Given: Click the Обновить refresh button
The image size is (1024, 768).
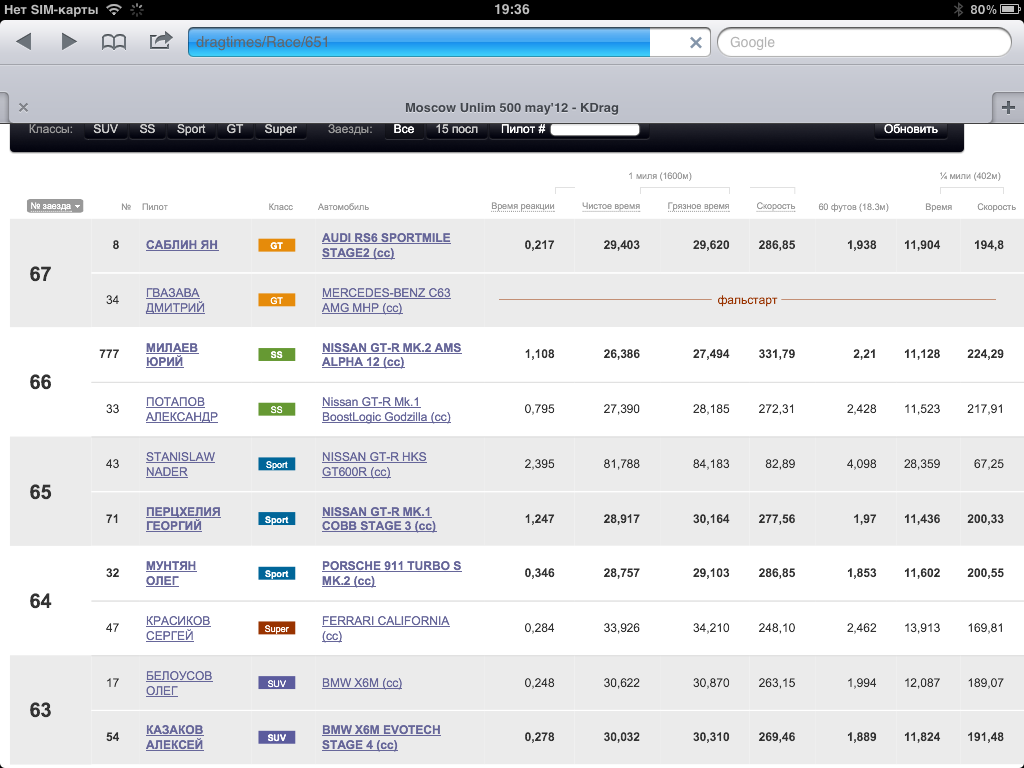Looking at the screenshot, I should click(x=910, y=129).
